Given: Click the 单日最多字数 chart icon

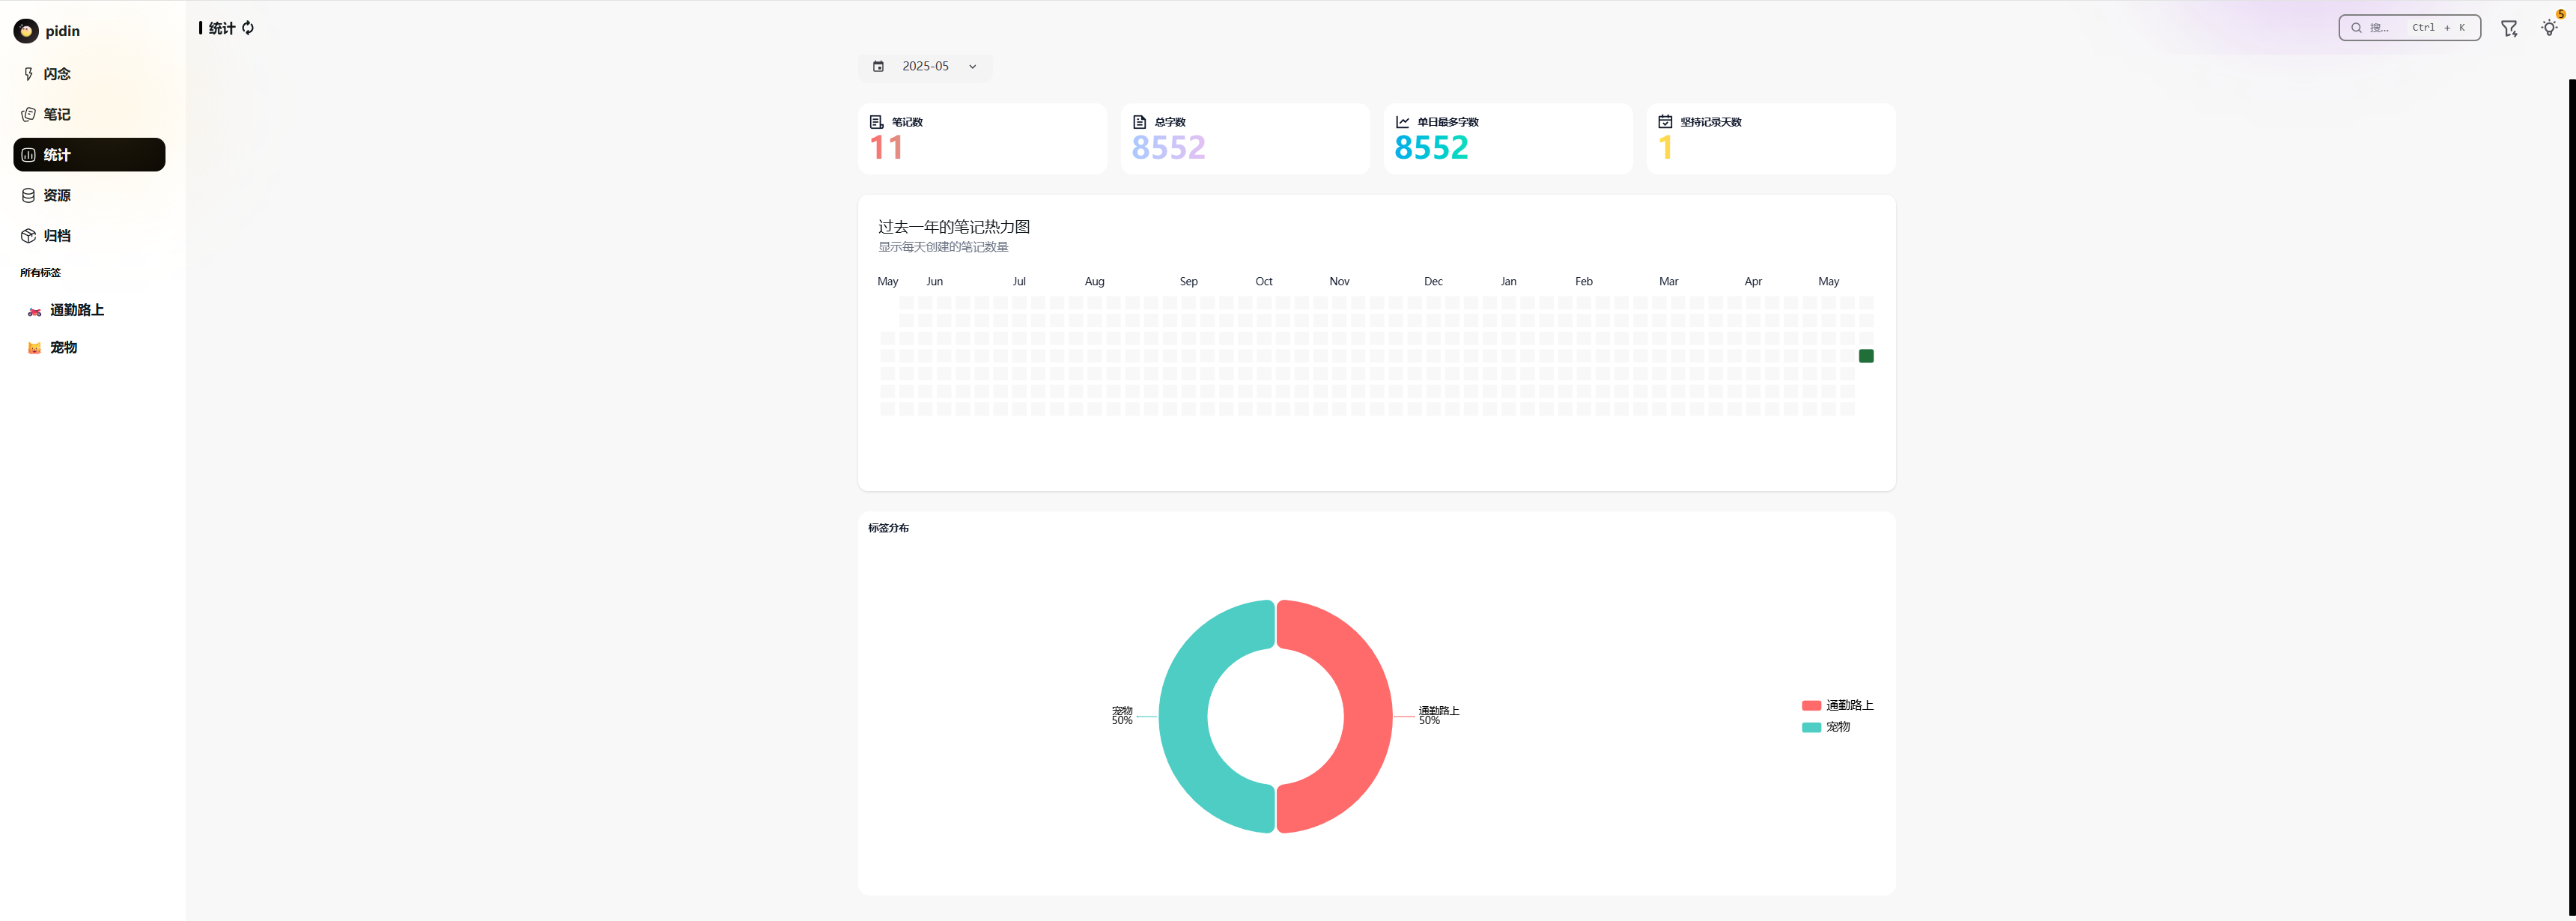Looking at the screenshot, I should point(1402,122).
